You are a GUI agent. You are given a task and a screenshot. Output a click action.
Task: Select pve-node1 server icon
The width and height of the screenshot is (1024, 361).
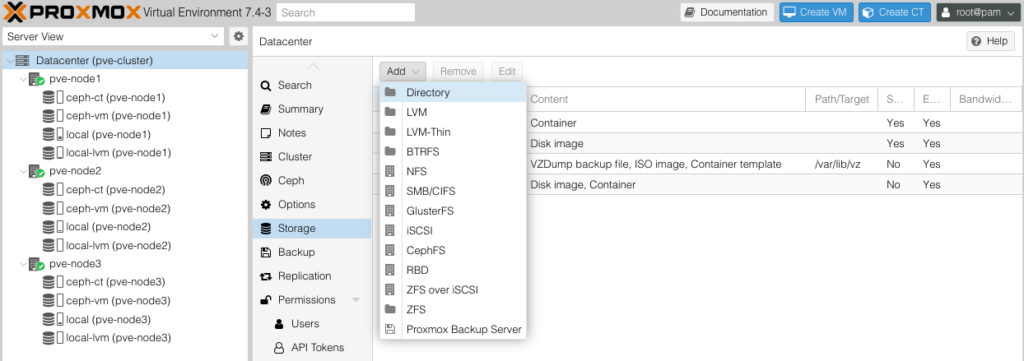(36, 79)
